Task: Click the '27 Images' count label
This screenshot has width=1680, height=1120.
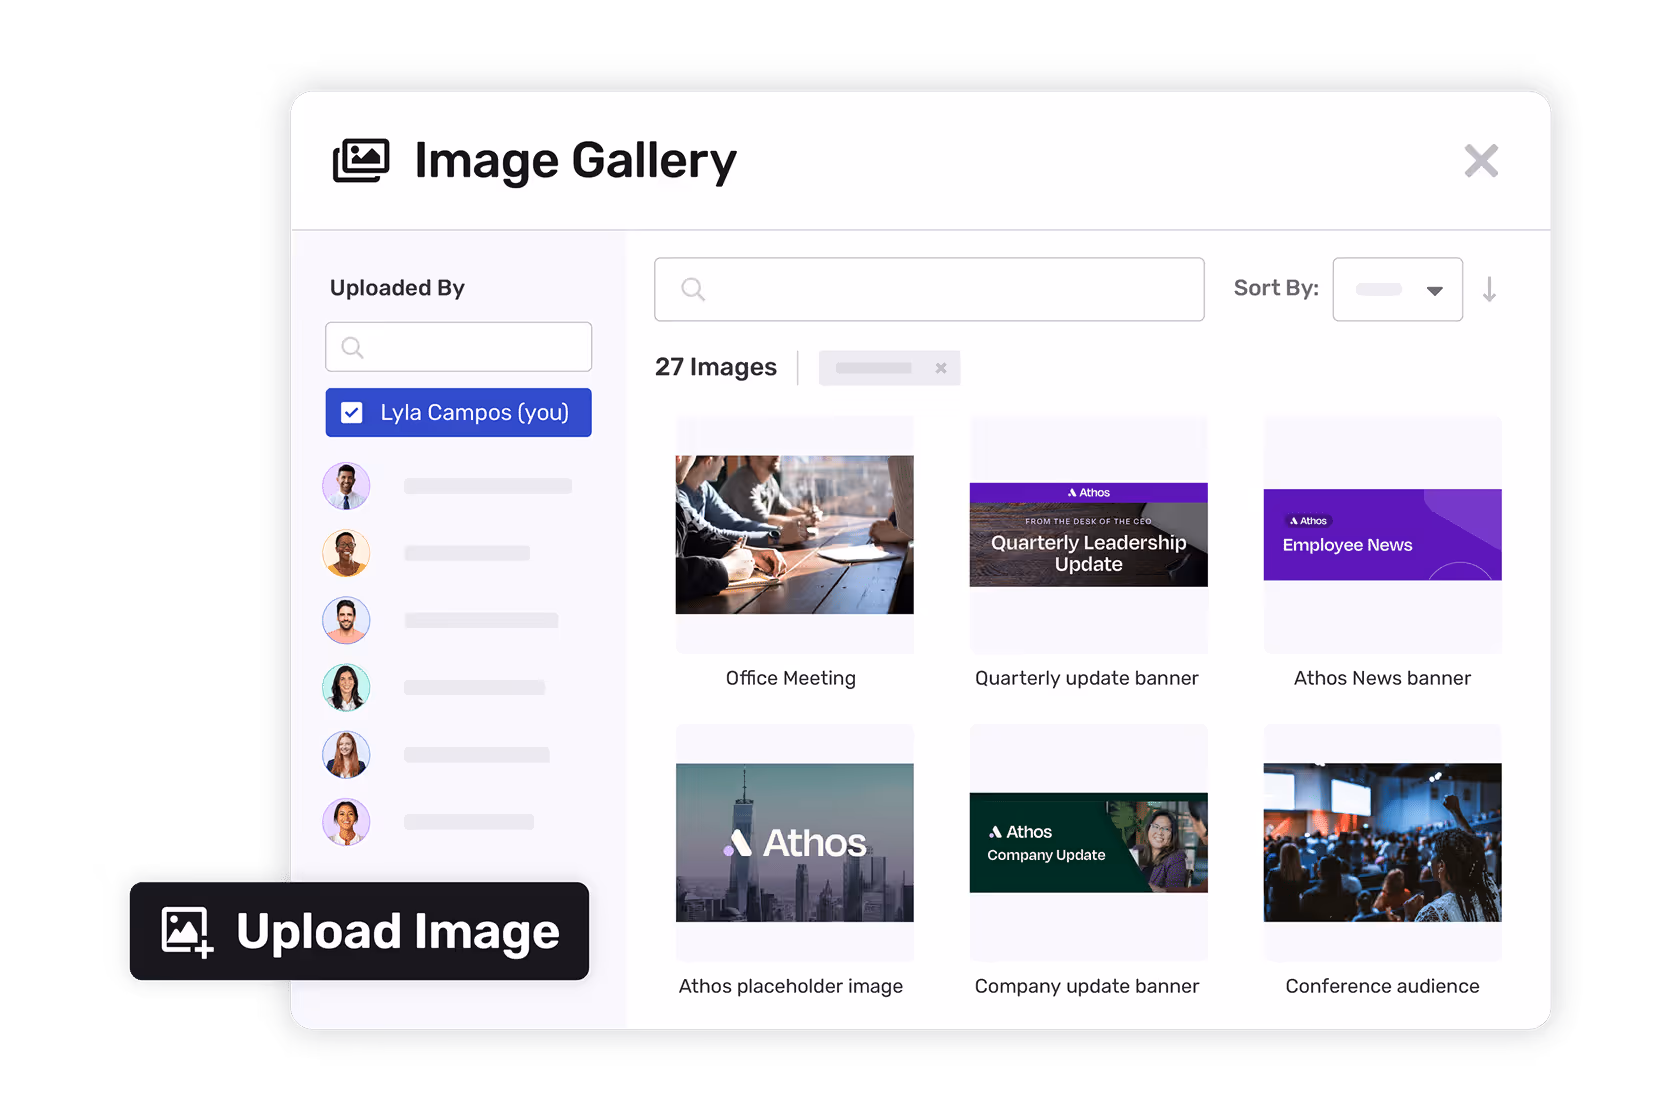Action: [716, 367]
